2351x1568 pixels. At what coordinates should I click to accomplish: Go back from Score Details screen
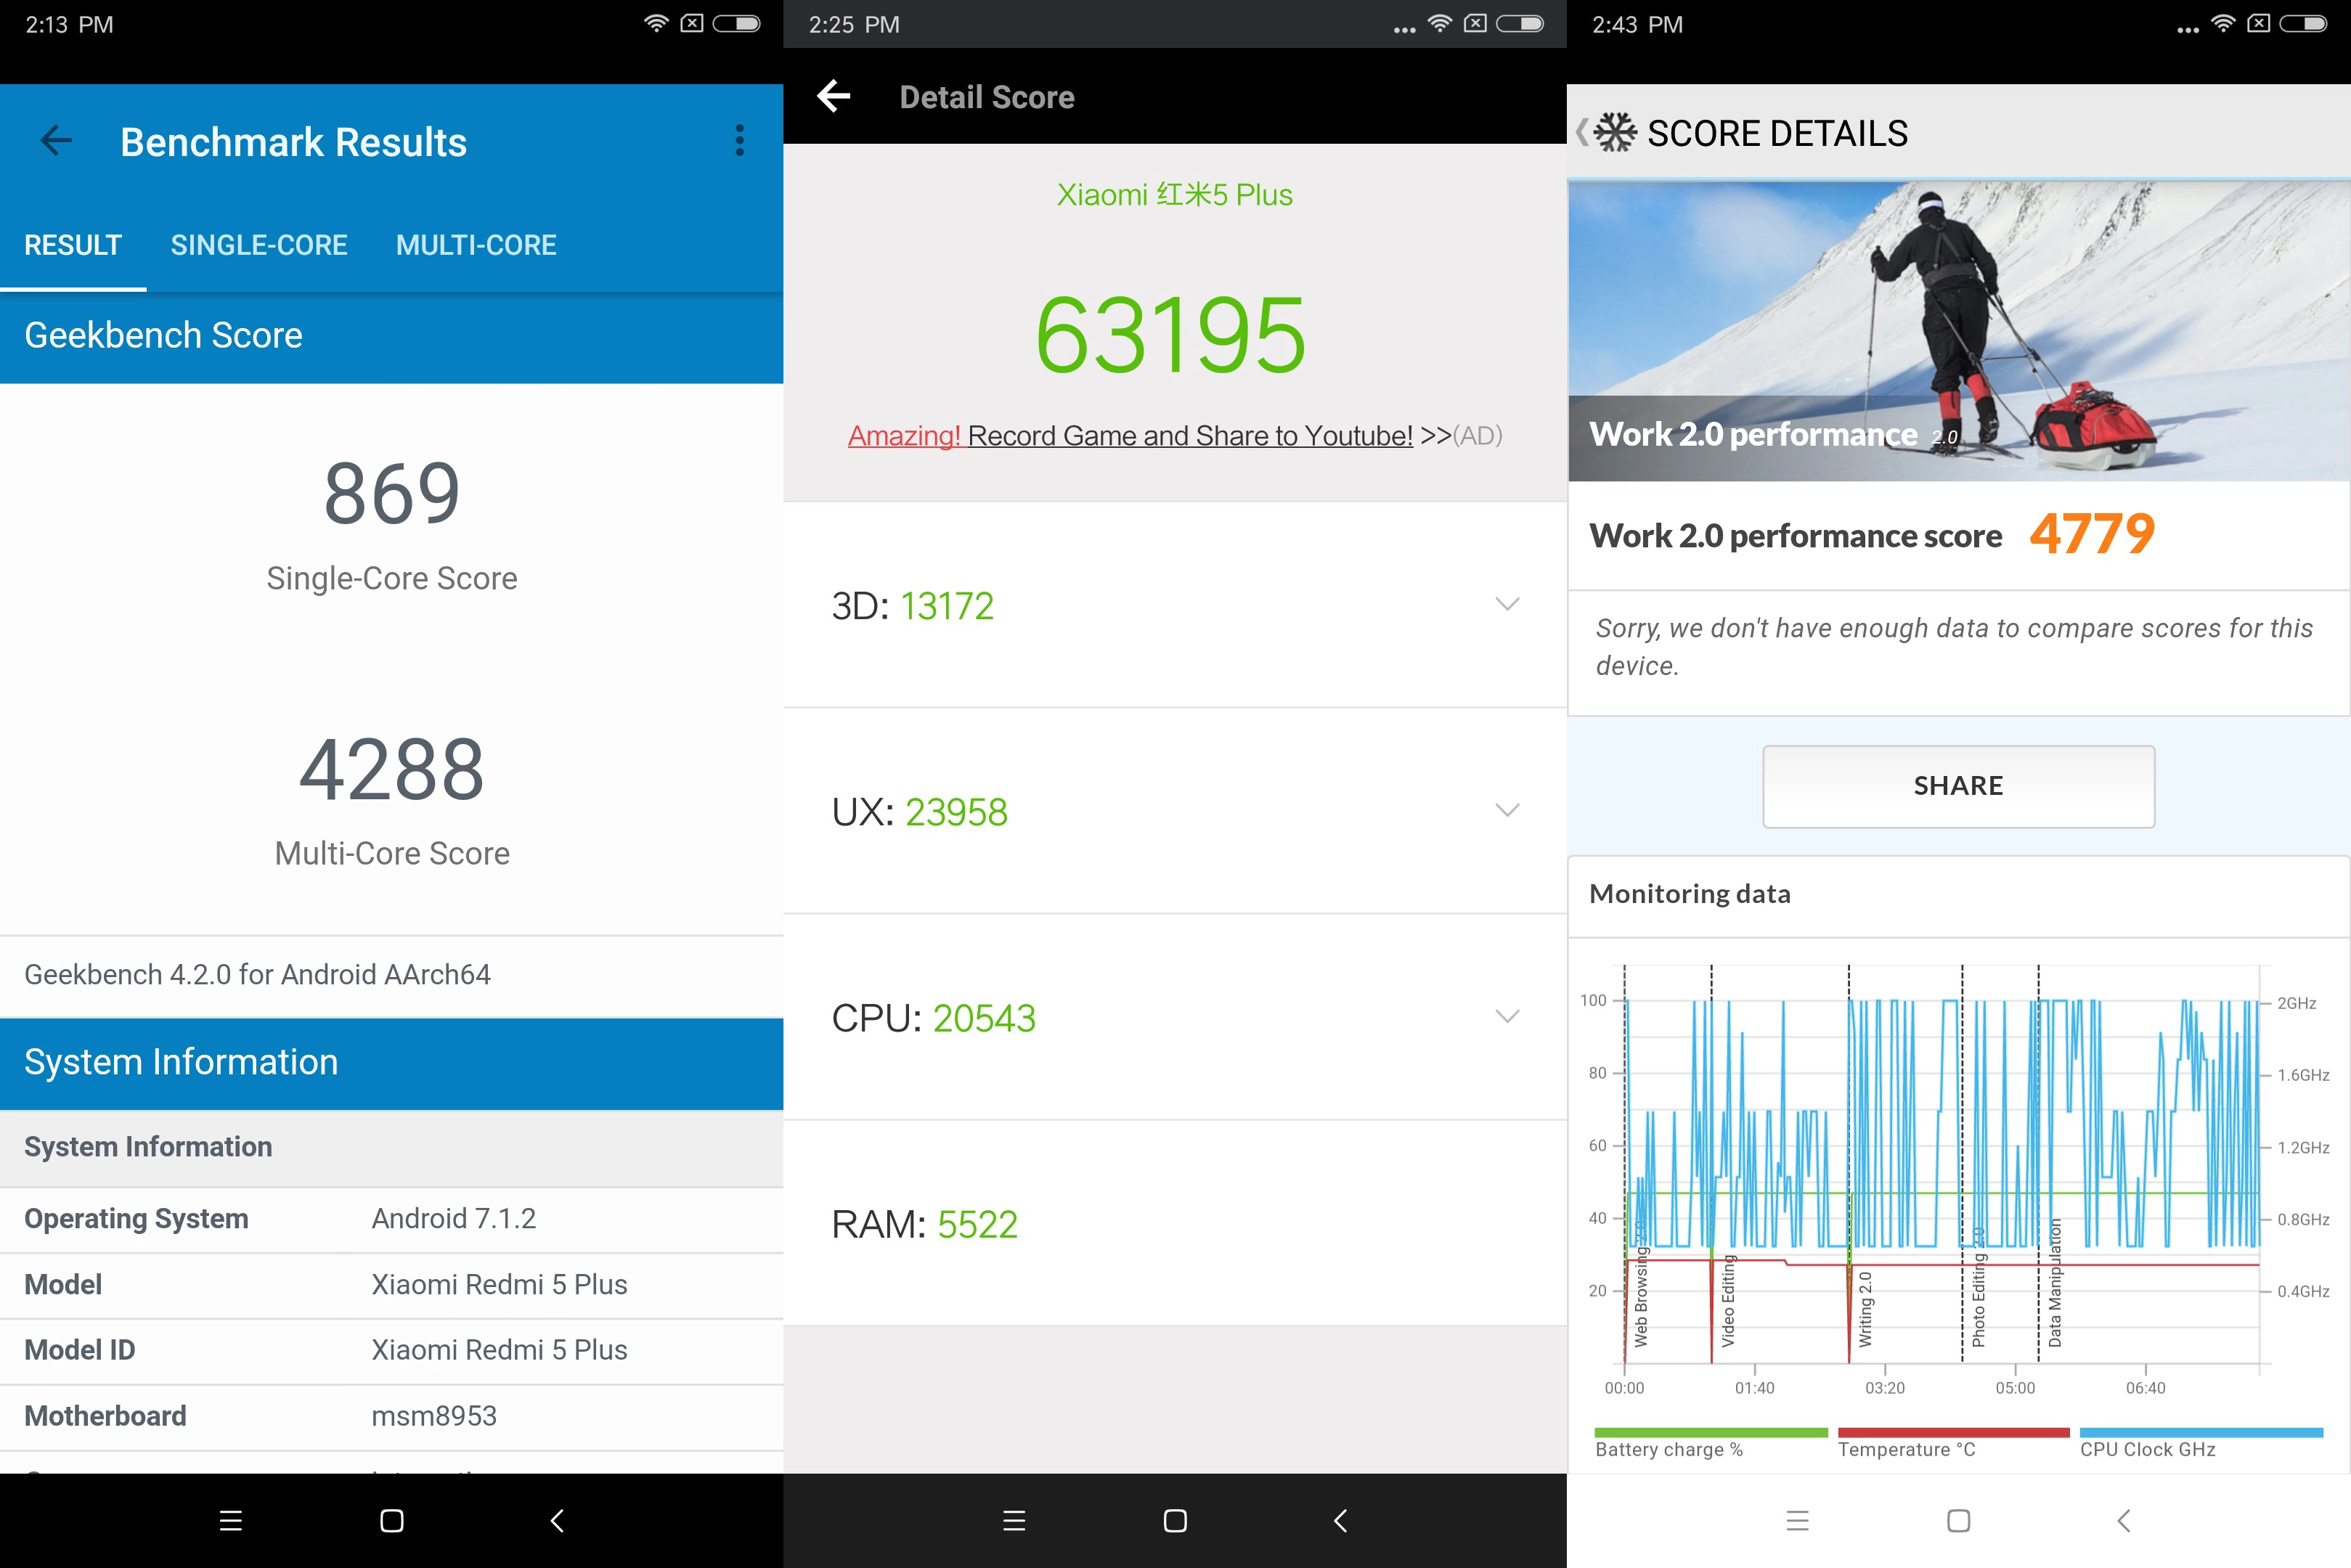tap(1582, 133)
